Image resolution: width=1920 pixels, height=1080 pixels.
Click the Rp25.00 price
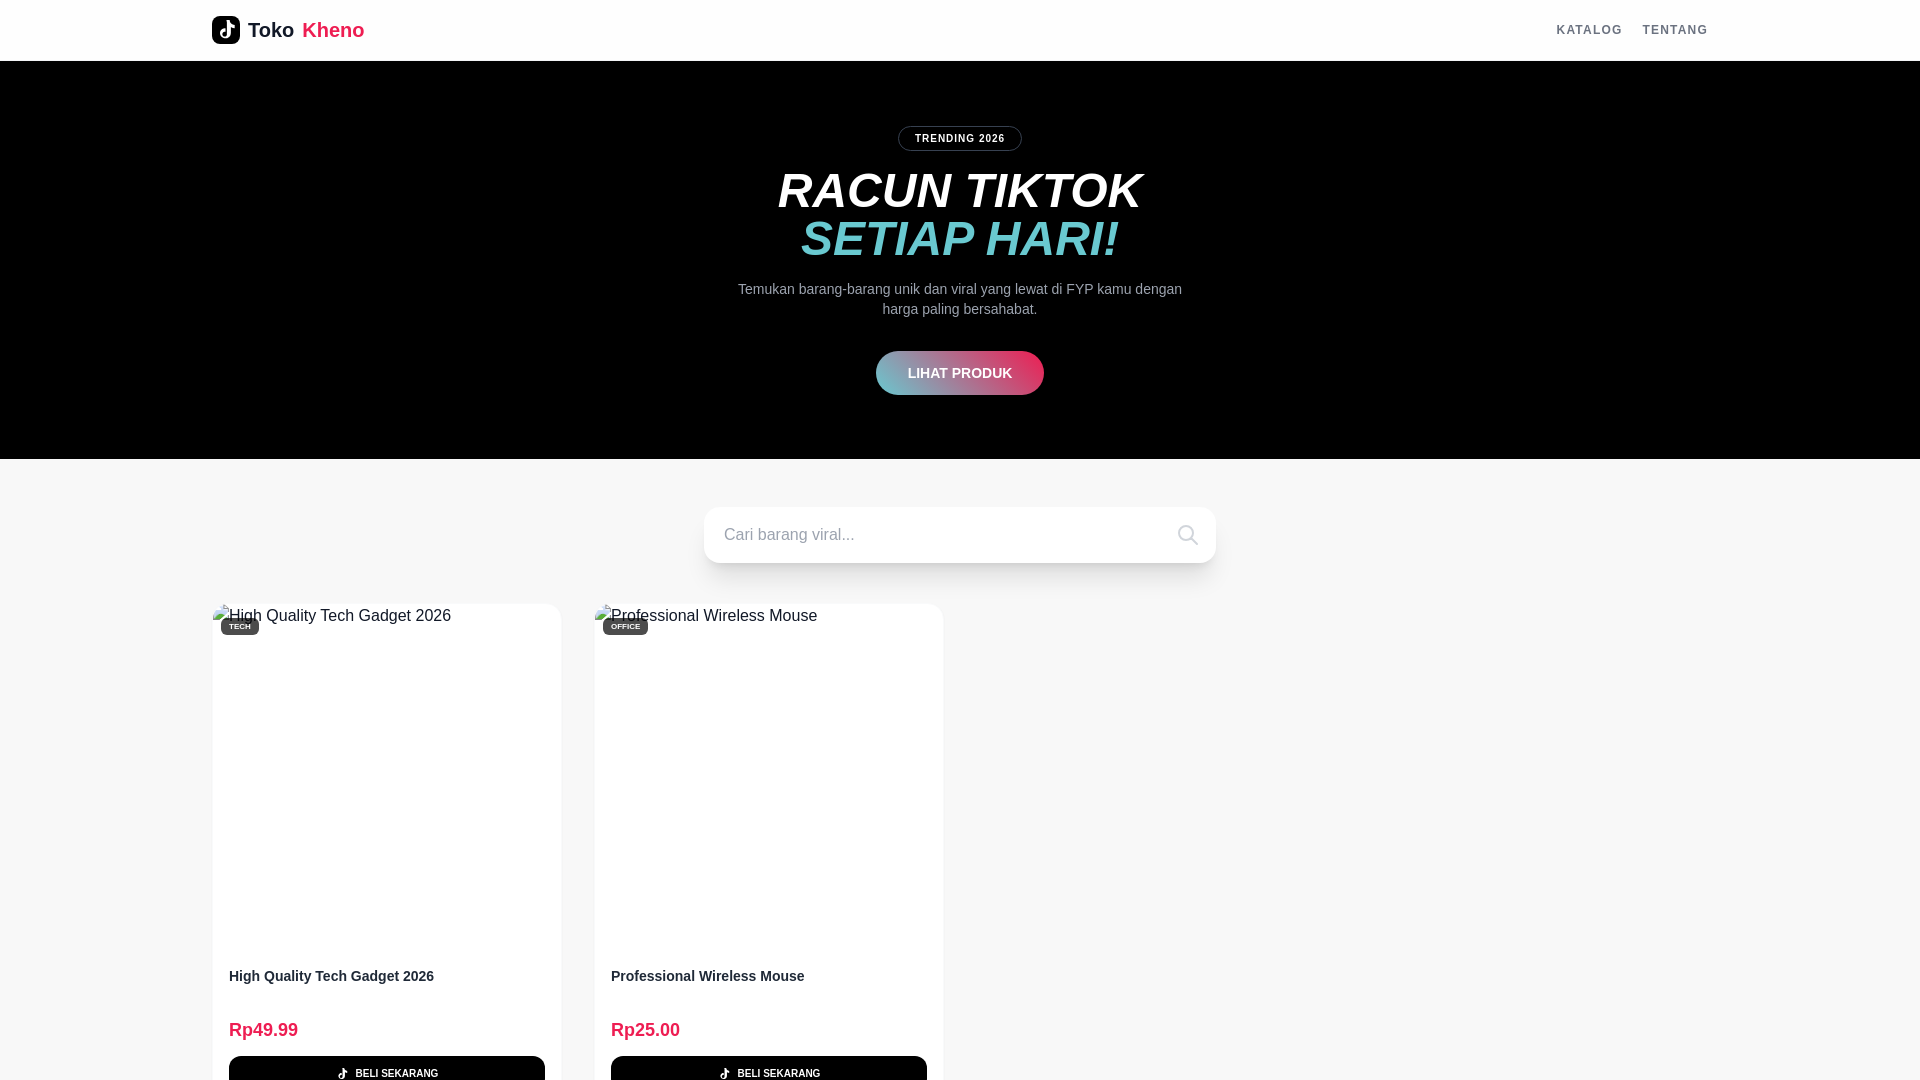(x=645, y=1030)
